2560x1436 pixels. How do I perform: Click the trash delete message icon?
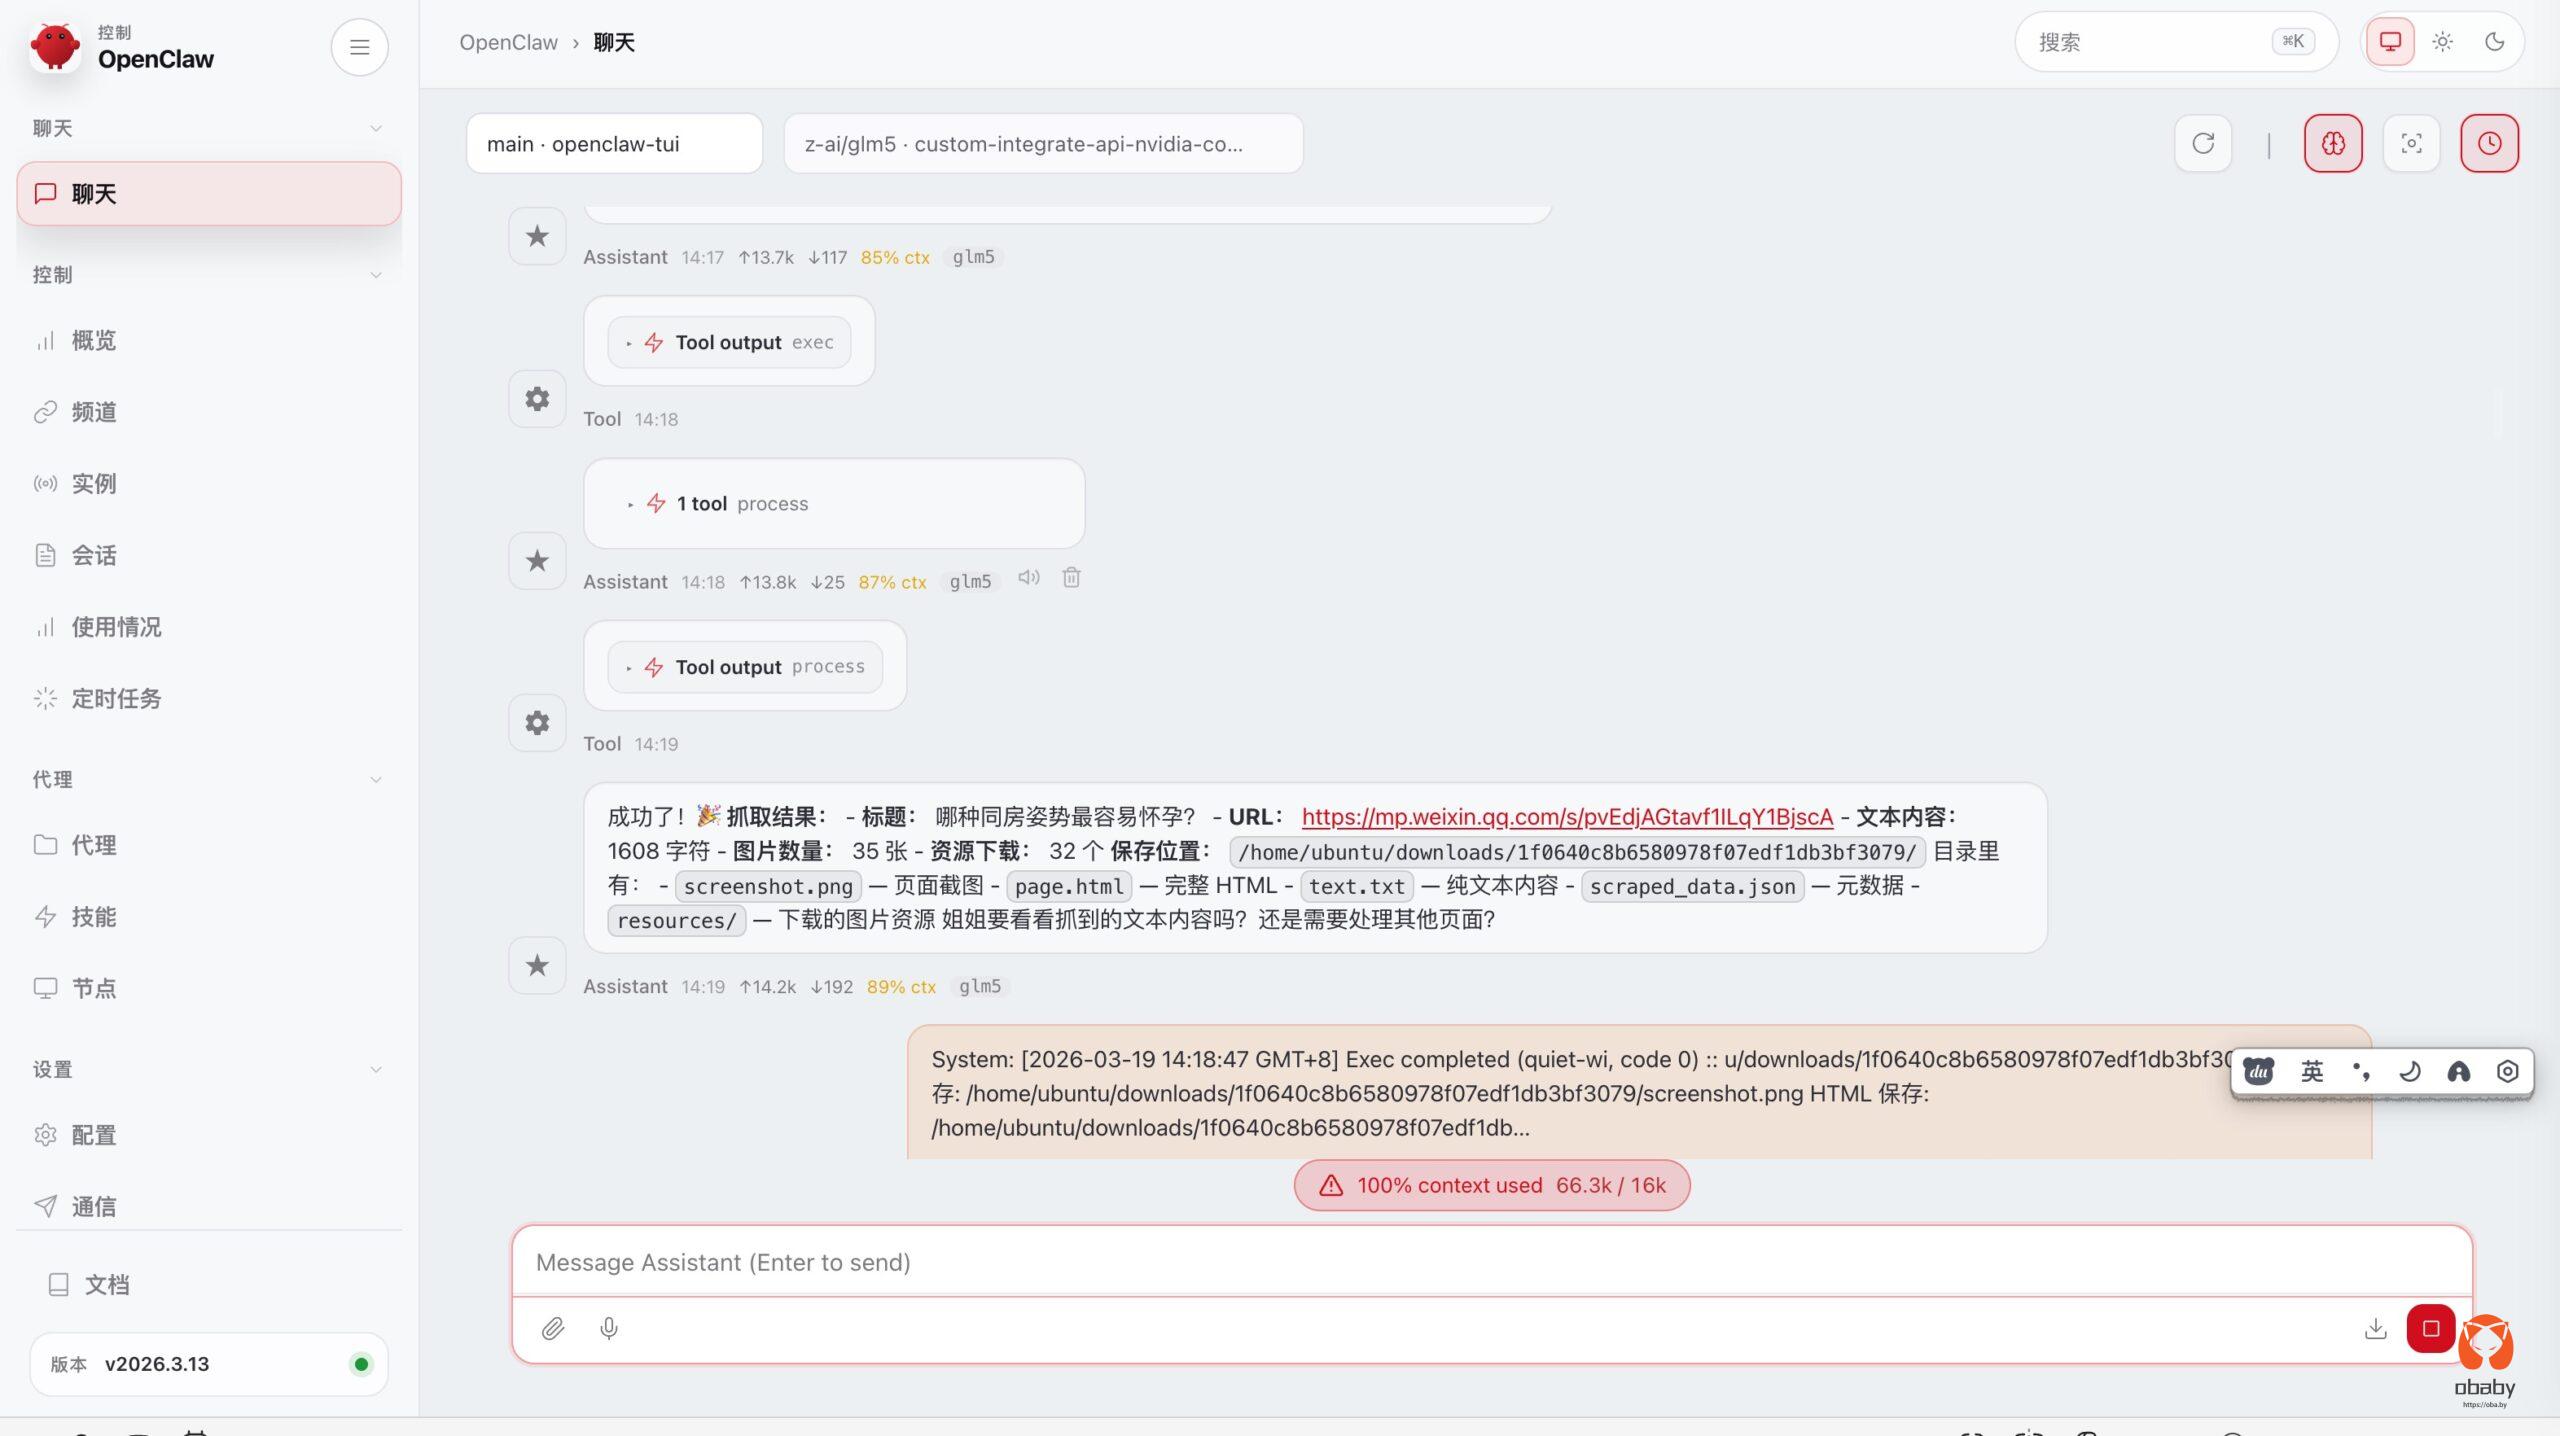(x=1071, y=578)
